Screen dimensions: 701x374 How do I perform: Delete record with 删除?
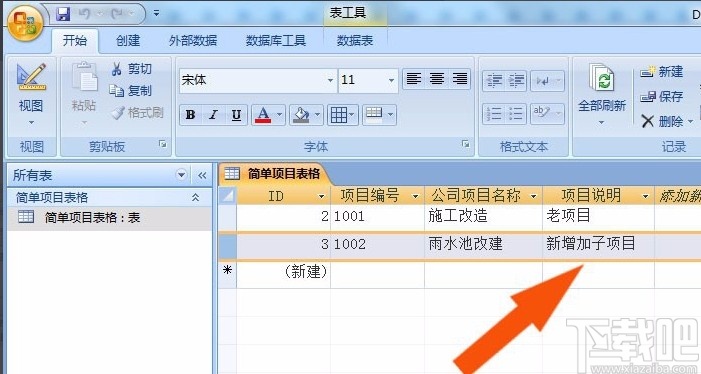tap(663, 121)
